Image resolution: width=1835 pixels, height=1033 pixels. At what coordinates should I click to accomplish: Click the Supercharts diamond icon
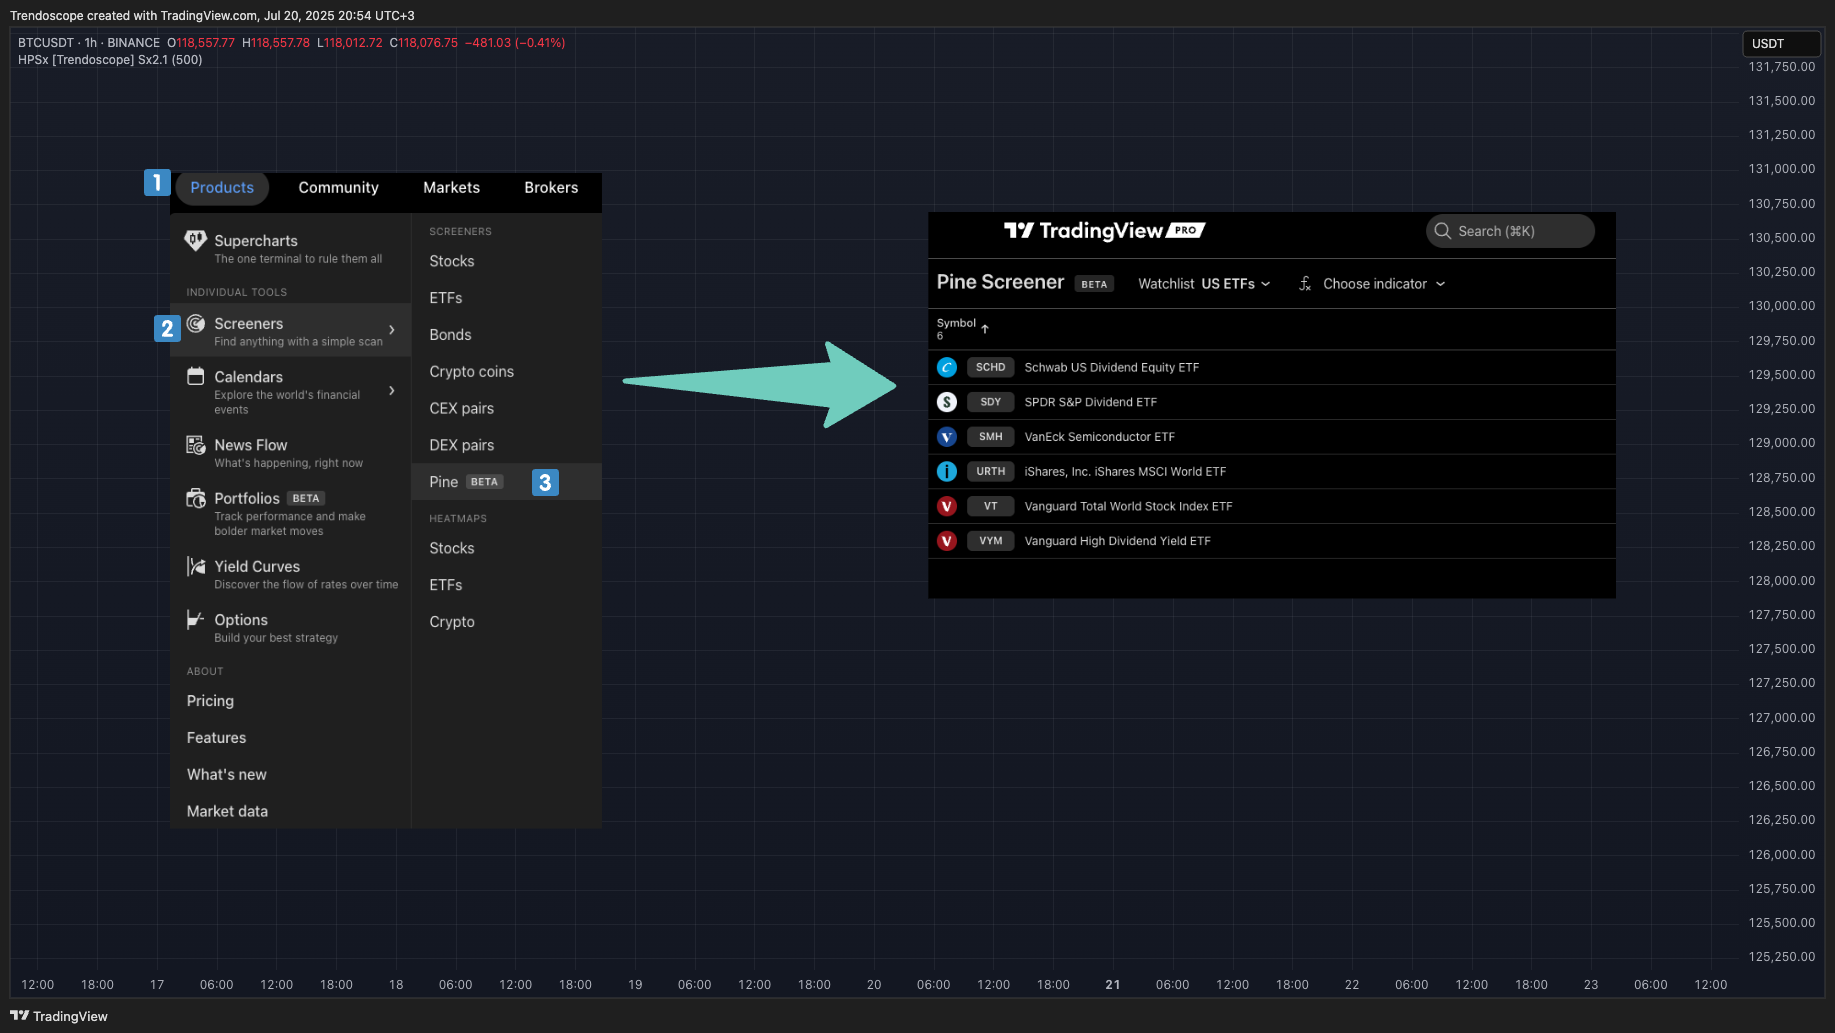(x=196, y=241)
